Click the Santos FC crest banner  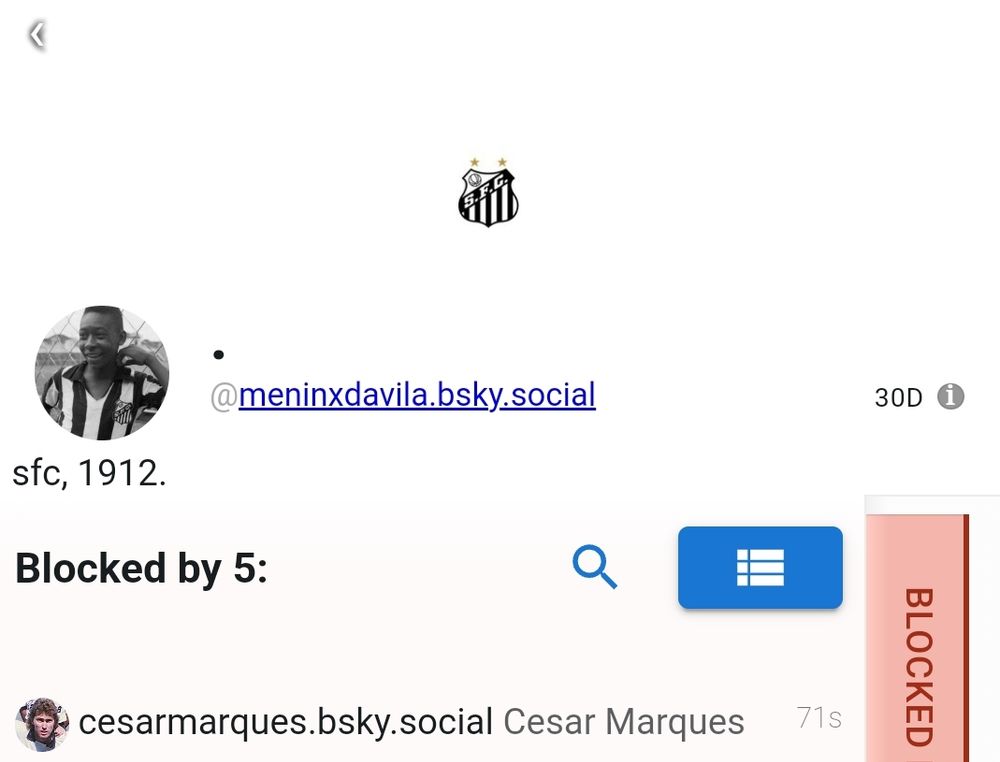point(488,193)
